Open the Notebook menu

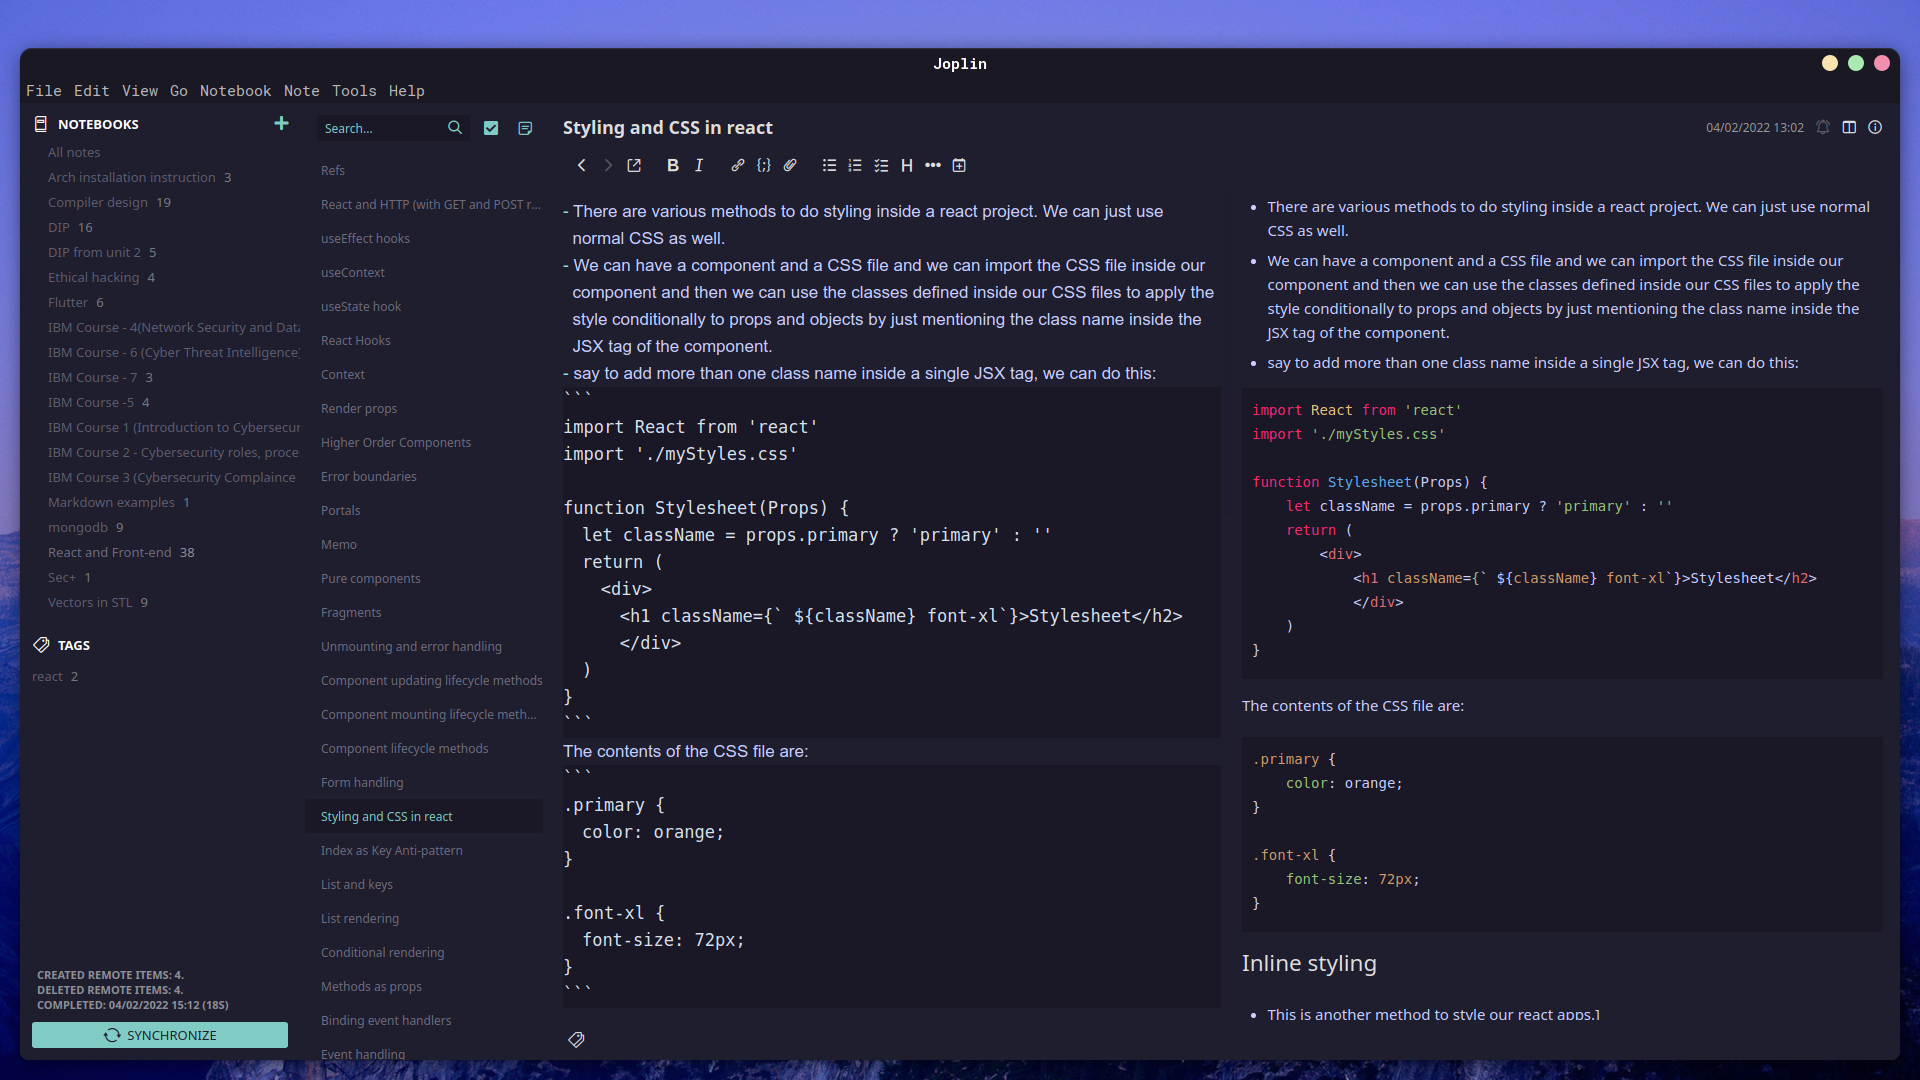pos(235,91)
